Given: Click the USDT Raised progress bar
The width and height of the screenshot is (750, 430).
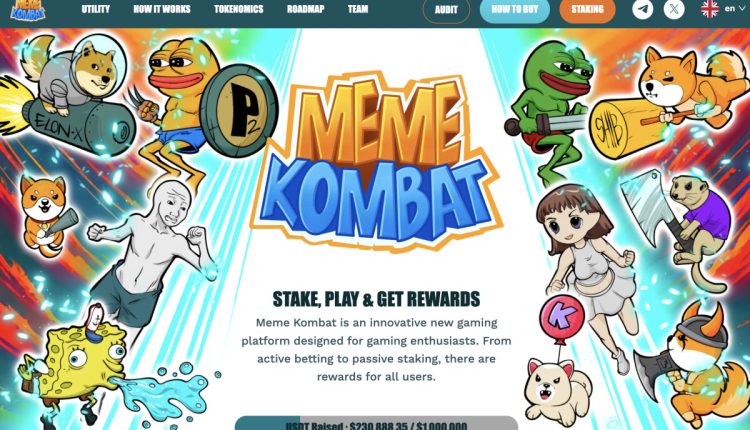Looking at the screenshot, I should [376, 423].
